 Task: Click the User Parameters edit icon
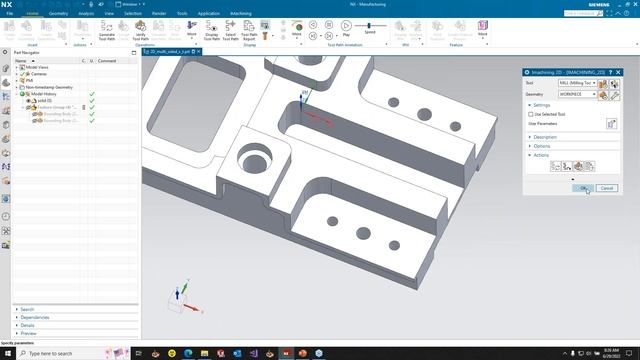tap(611, 124)
